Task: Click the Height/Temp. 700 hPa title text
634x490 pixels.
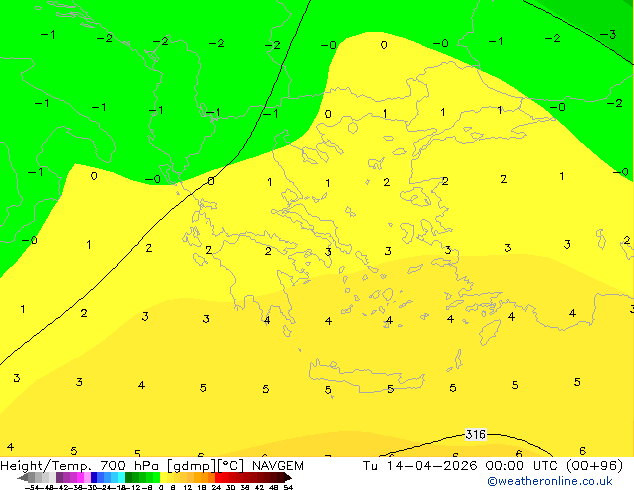Action: pos(79,466)
